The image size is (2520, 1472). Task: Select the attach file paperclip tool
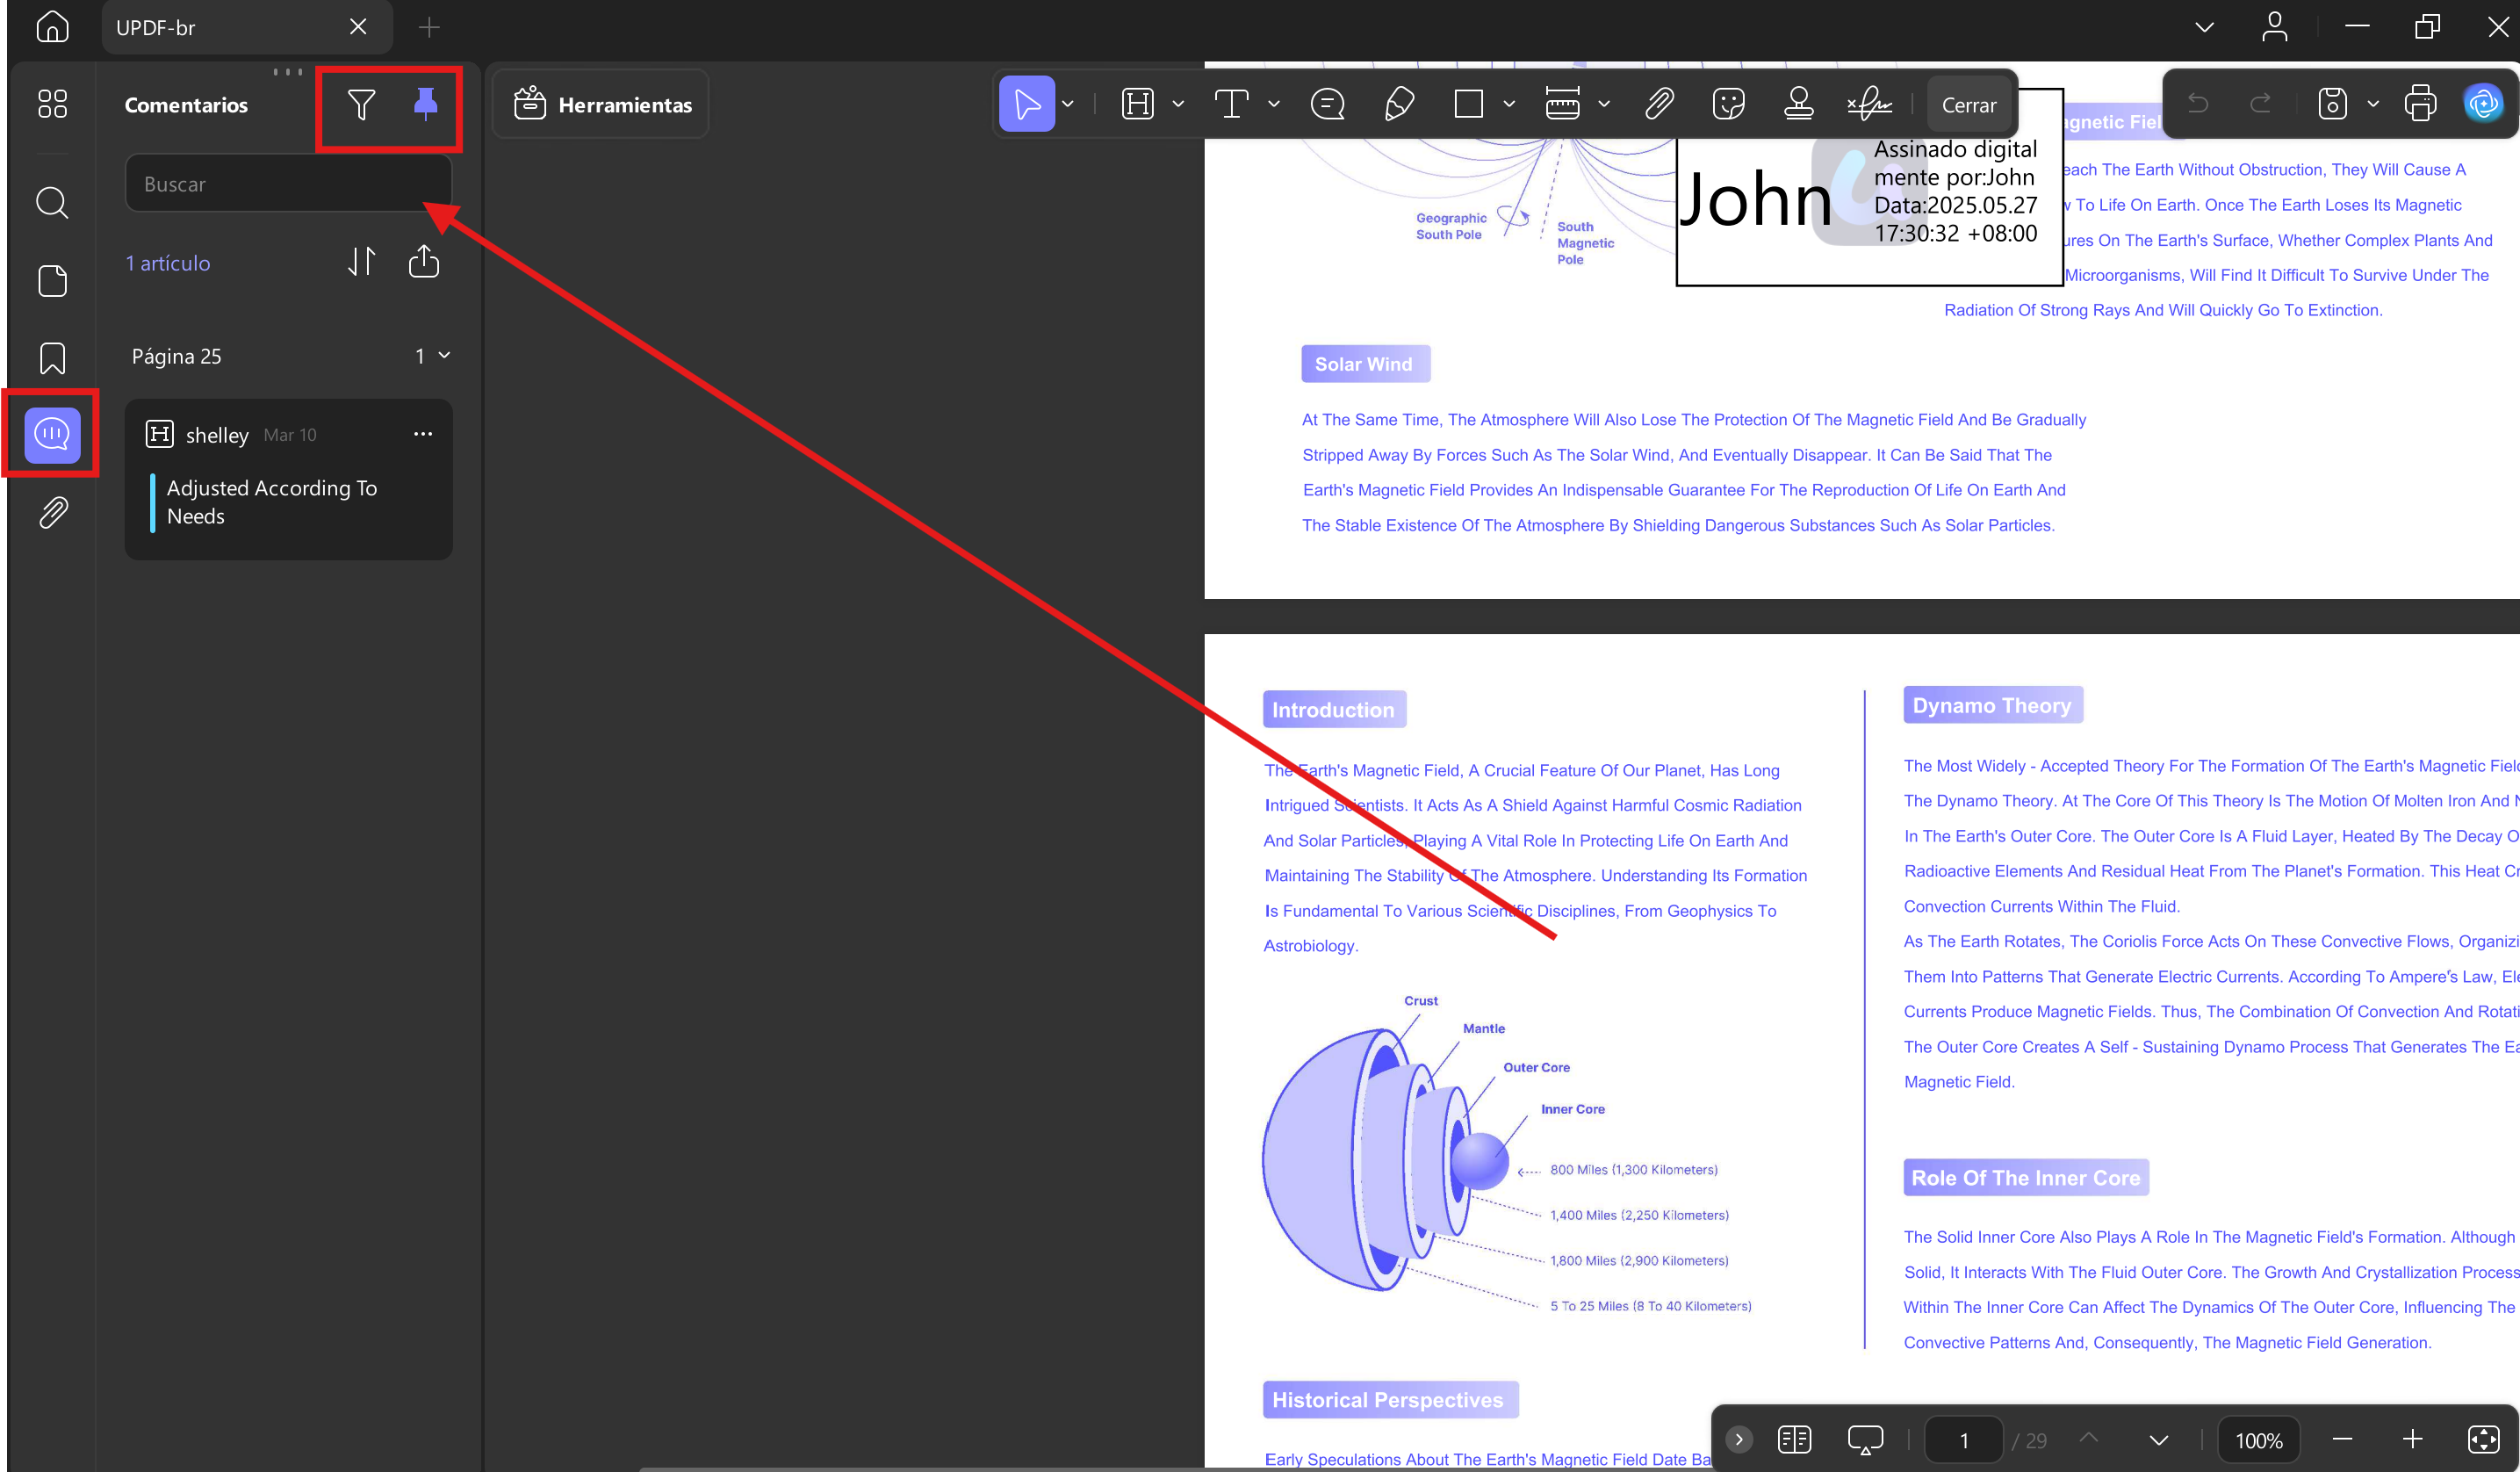pyautogui.click(x=1659, y=104)
